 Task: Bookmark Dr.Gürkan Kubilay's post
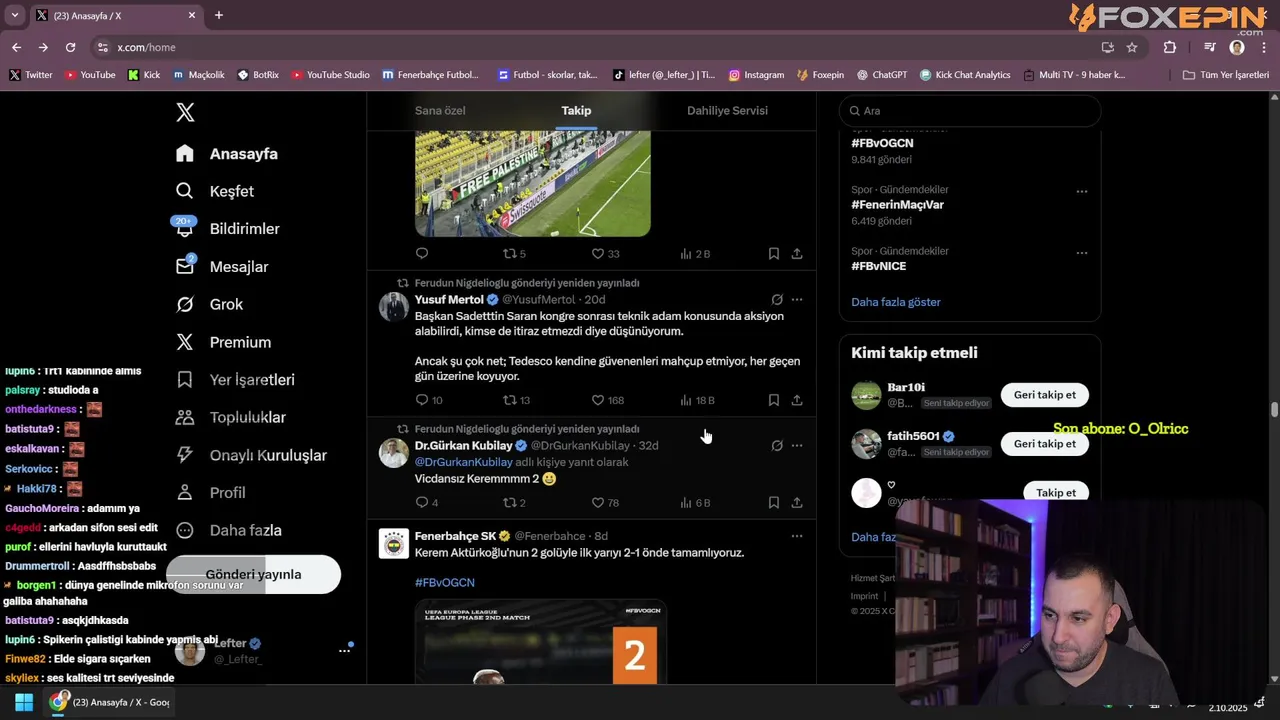tap(774, 503)
